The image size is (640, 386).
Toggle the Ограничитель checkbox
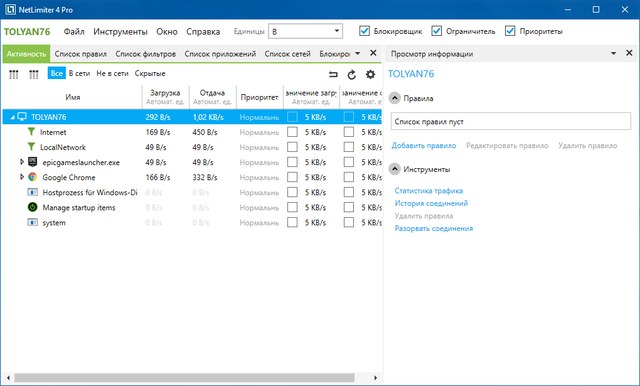[x=436, y=31]
